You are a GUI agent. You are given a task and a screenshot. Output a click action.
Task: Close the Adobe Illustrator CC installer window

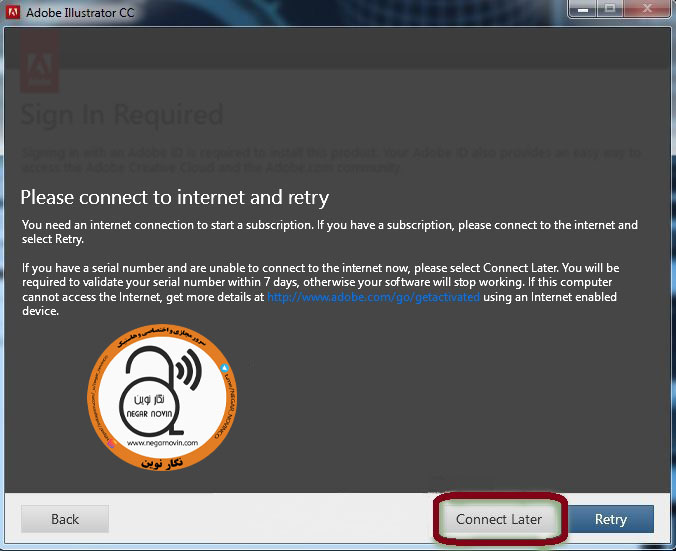647,9
